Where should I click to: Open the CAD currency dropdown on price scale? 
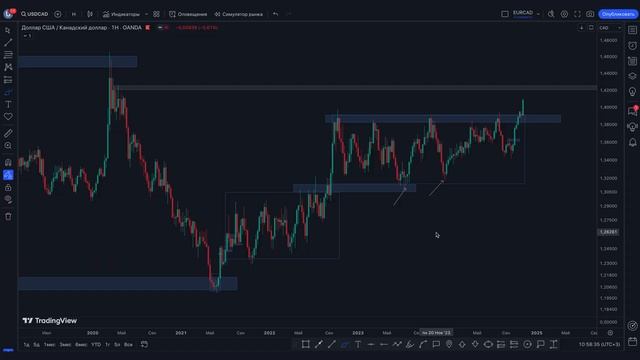click(x=610, y=28)
